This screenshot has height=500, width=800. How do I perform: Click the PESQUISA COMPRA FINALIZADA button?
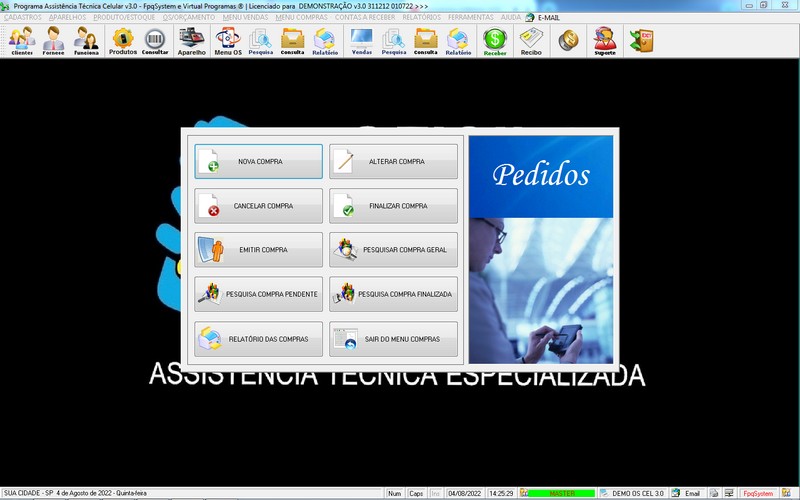click(393, 294)
